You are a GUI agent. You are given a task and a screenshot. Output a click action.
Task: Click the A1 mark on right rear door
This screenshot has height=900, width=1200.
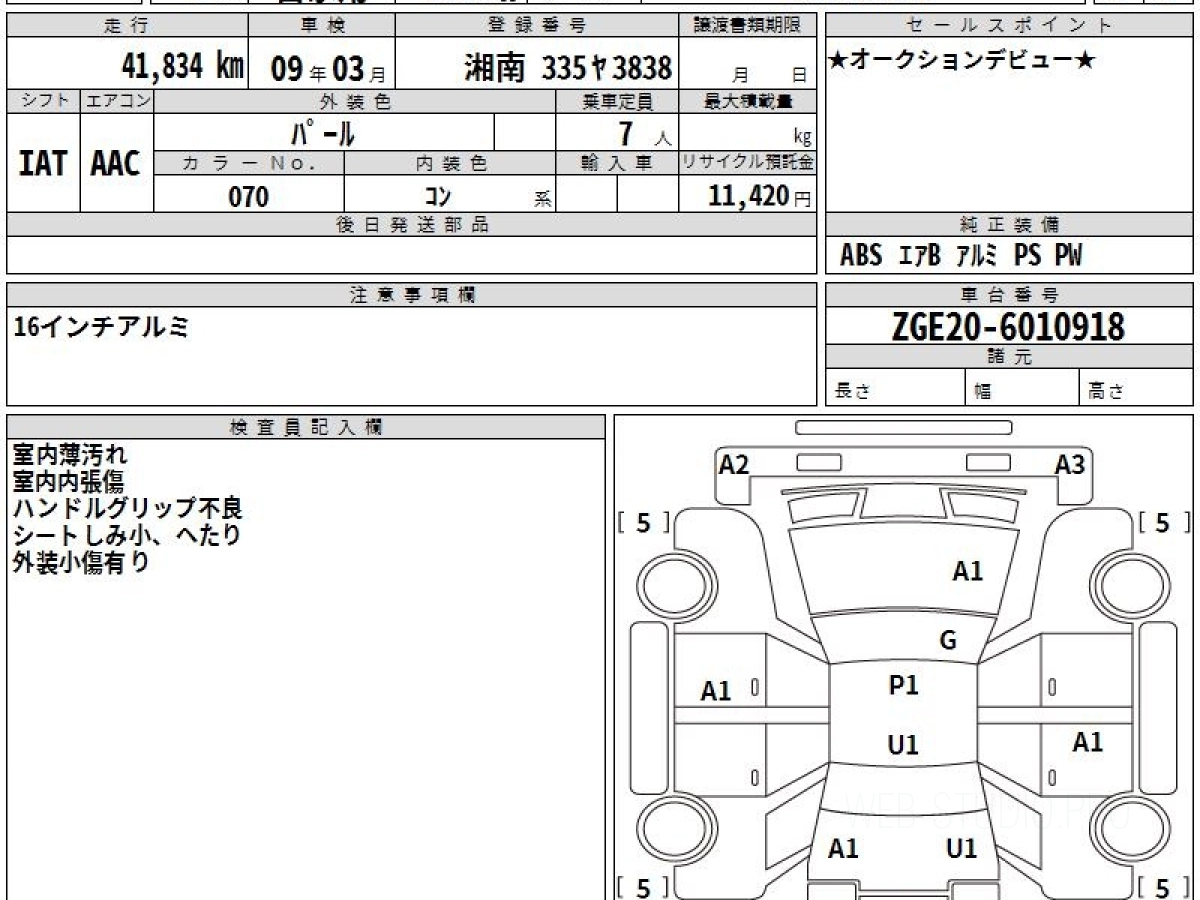coord(1087,742)
